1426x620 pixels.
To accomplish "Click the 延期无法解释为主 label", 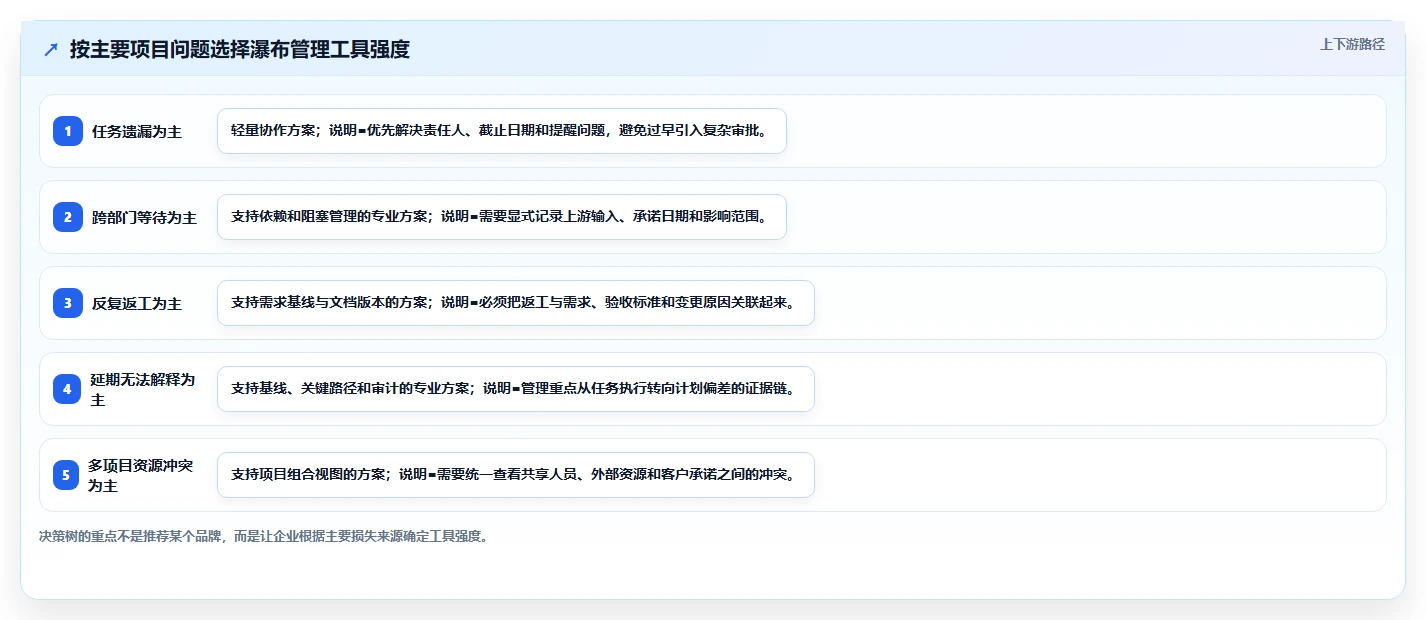I will coord(143,389).
